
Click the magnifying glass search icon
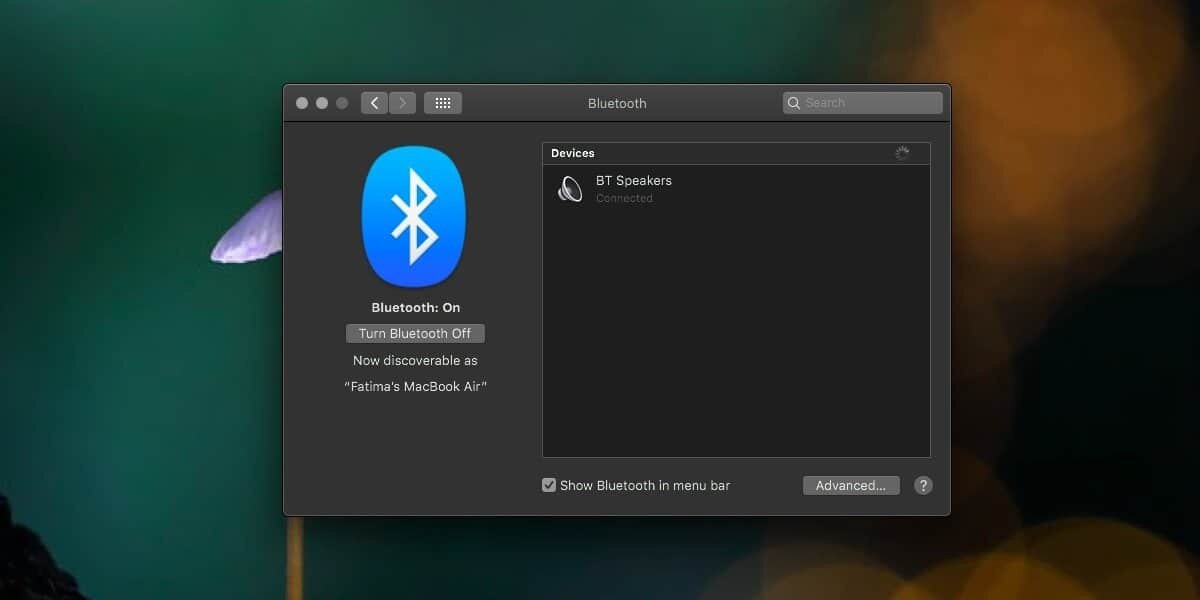(x=794, y=103)
